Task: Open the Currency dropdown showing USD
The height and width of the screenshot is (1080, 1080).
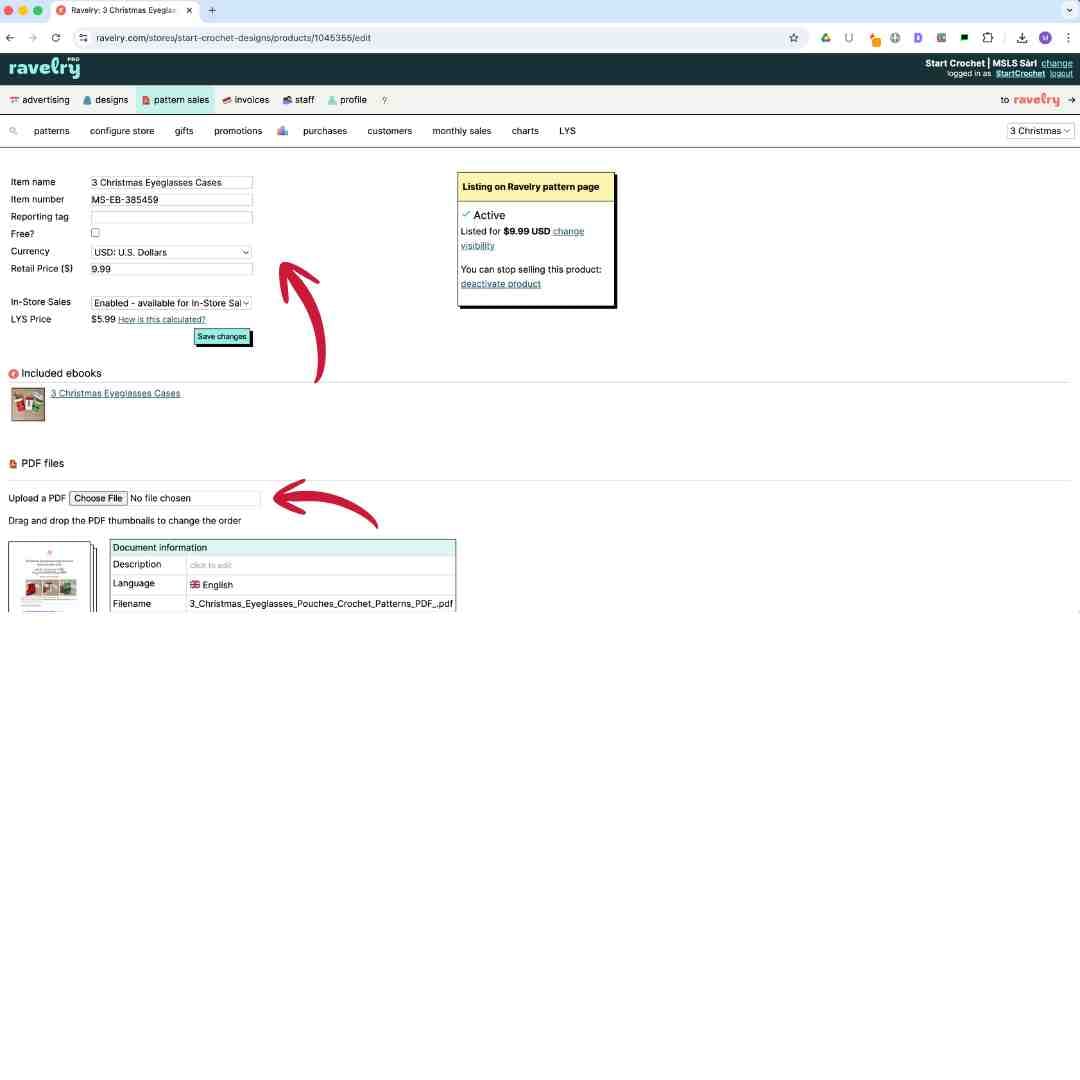Action: [170, 251]
